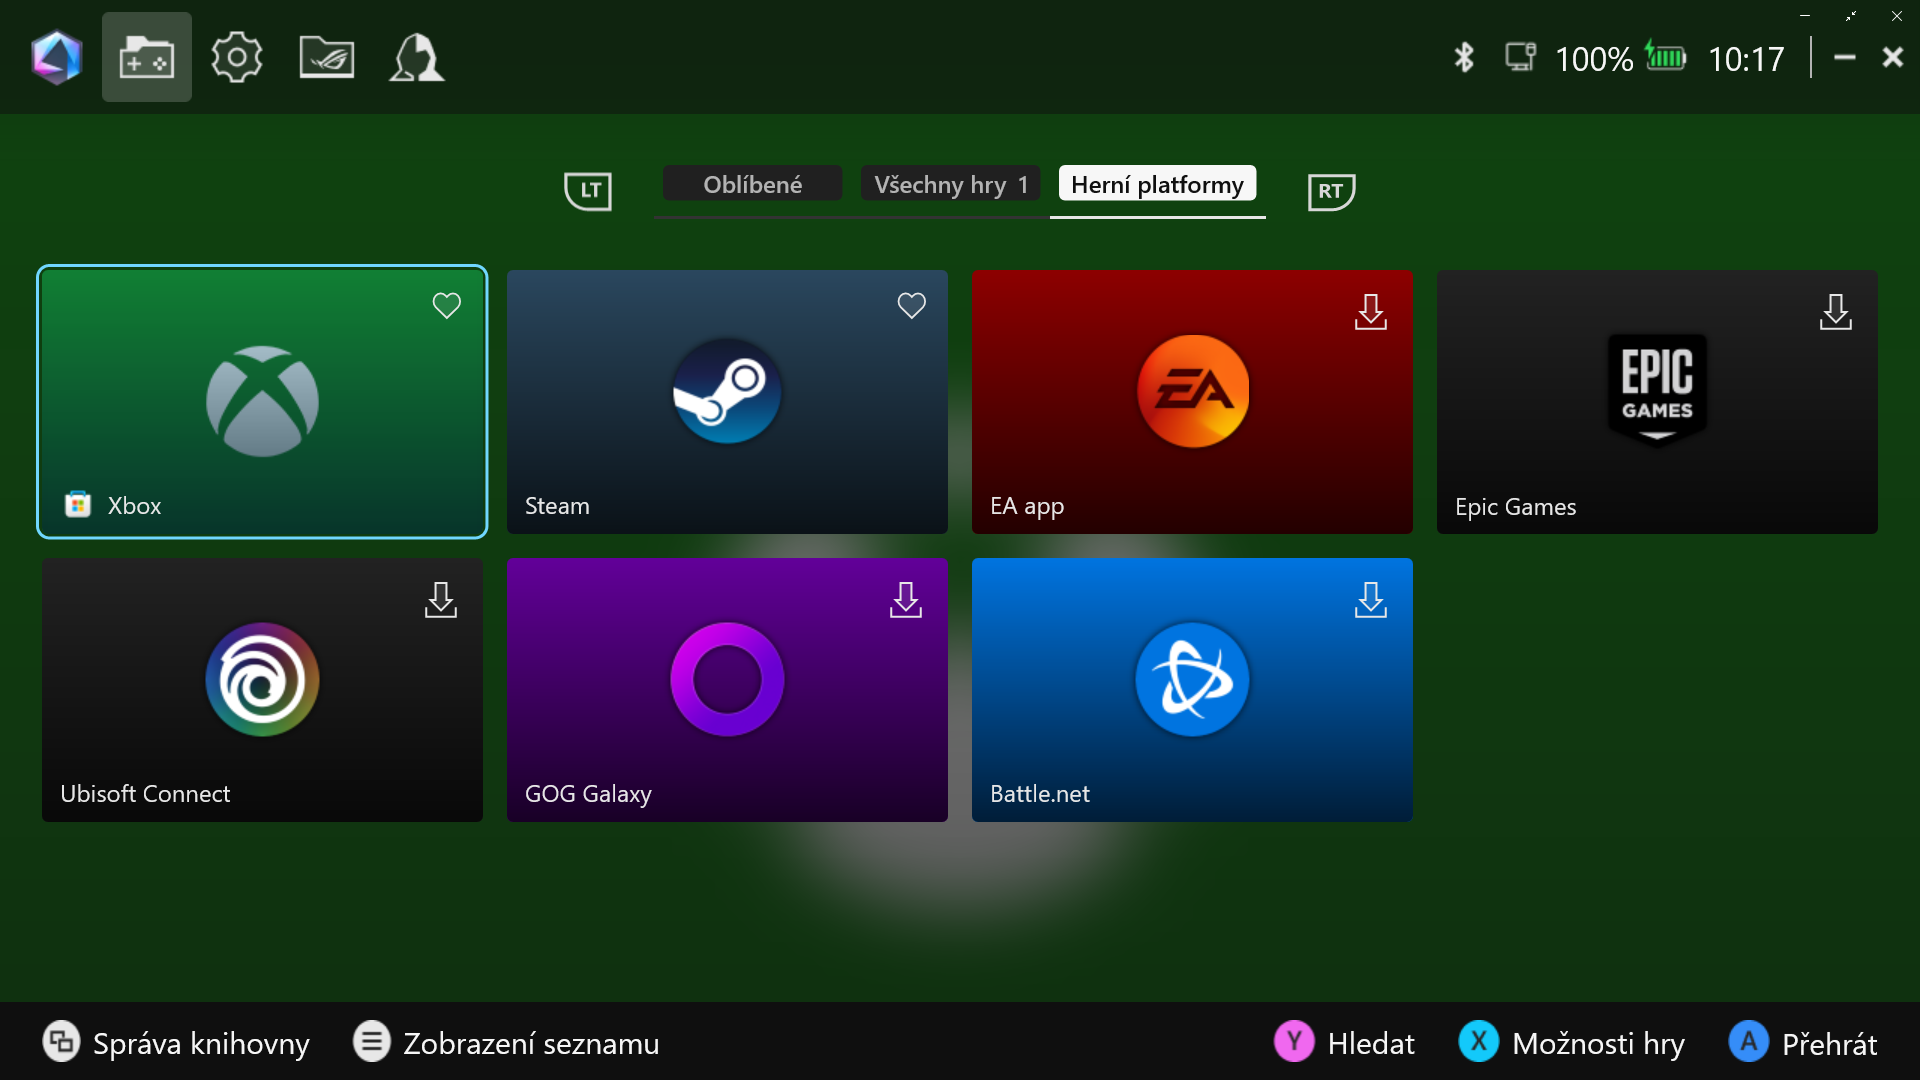1920x1080 pixels.
Task: Download Ubisoft Connect via arrow icon
Action: point(440,600)
